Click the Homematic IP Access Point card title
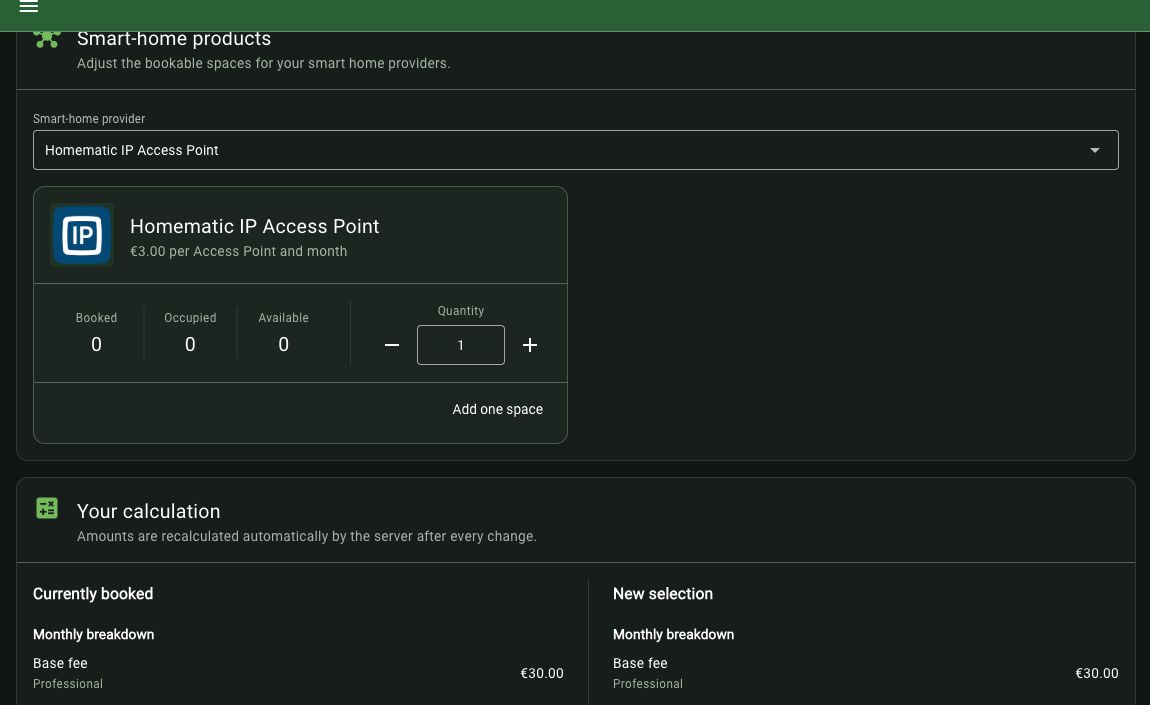1150x705 pixels. tap(254, 226)
